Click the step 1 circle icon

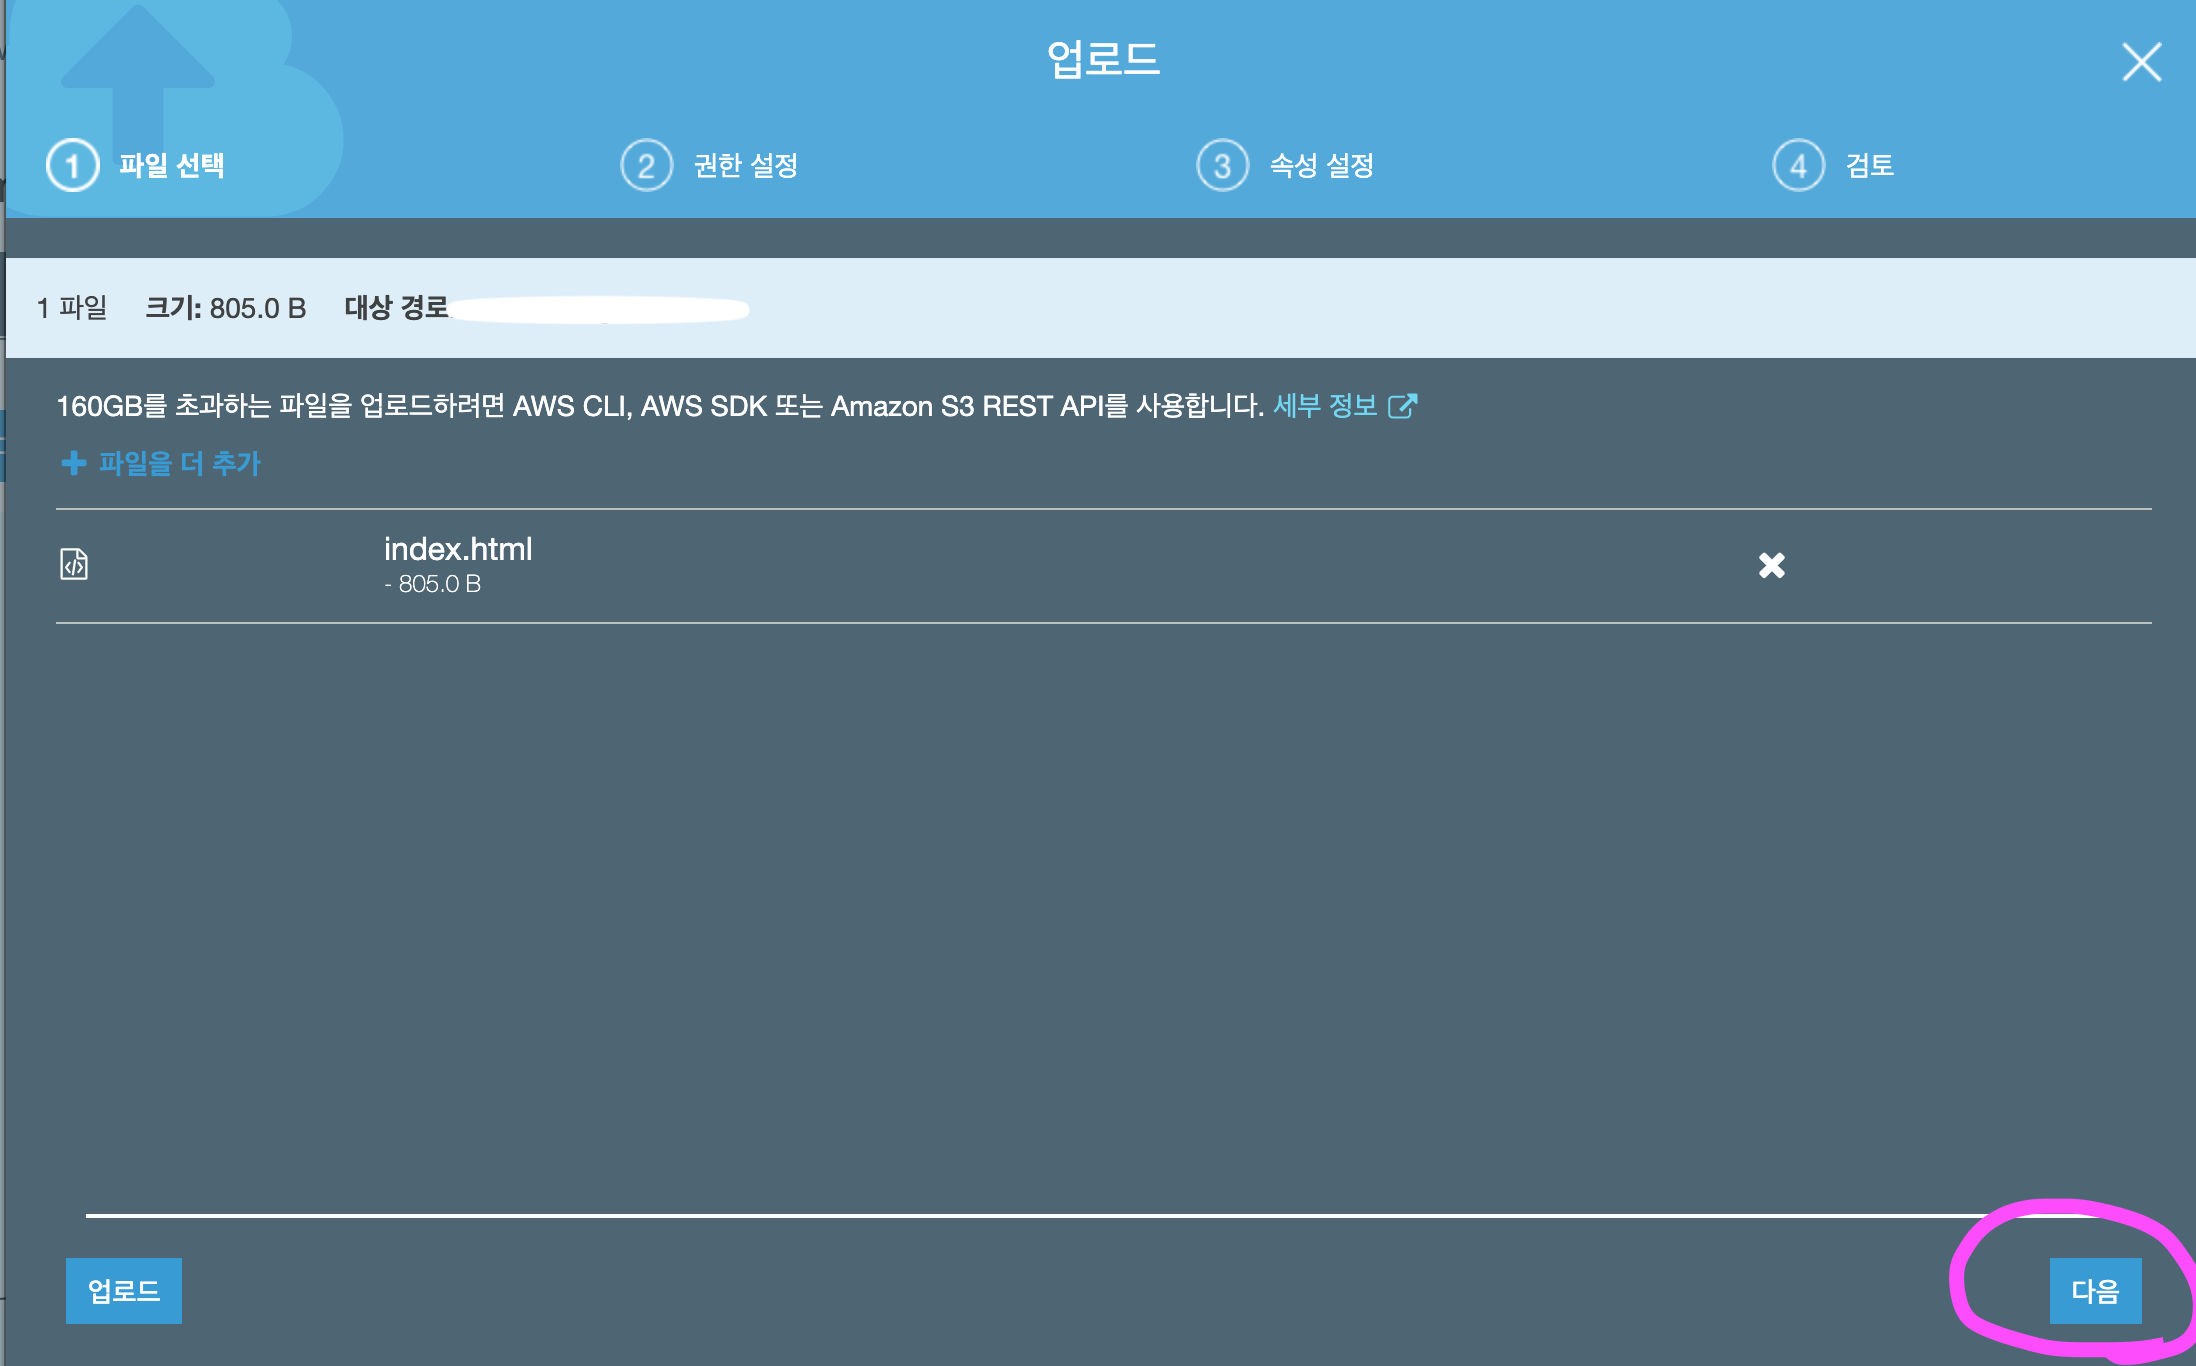tap(72, 166)
